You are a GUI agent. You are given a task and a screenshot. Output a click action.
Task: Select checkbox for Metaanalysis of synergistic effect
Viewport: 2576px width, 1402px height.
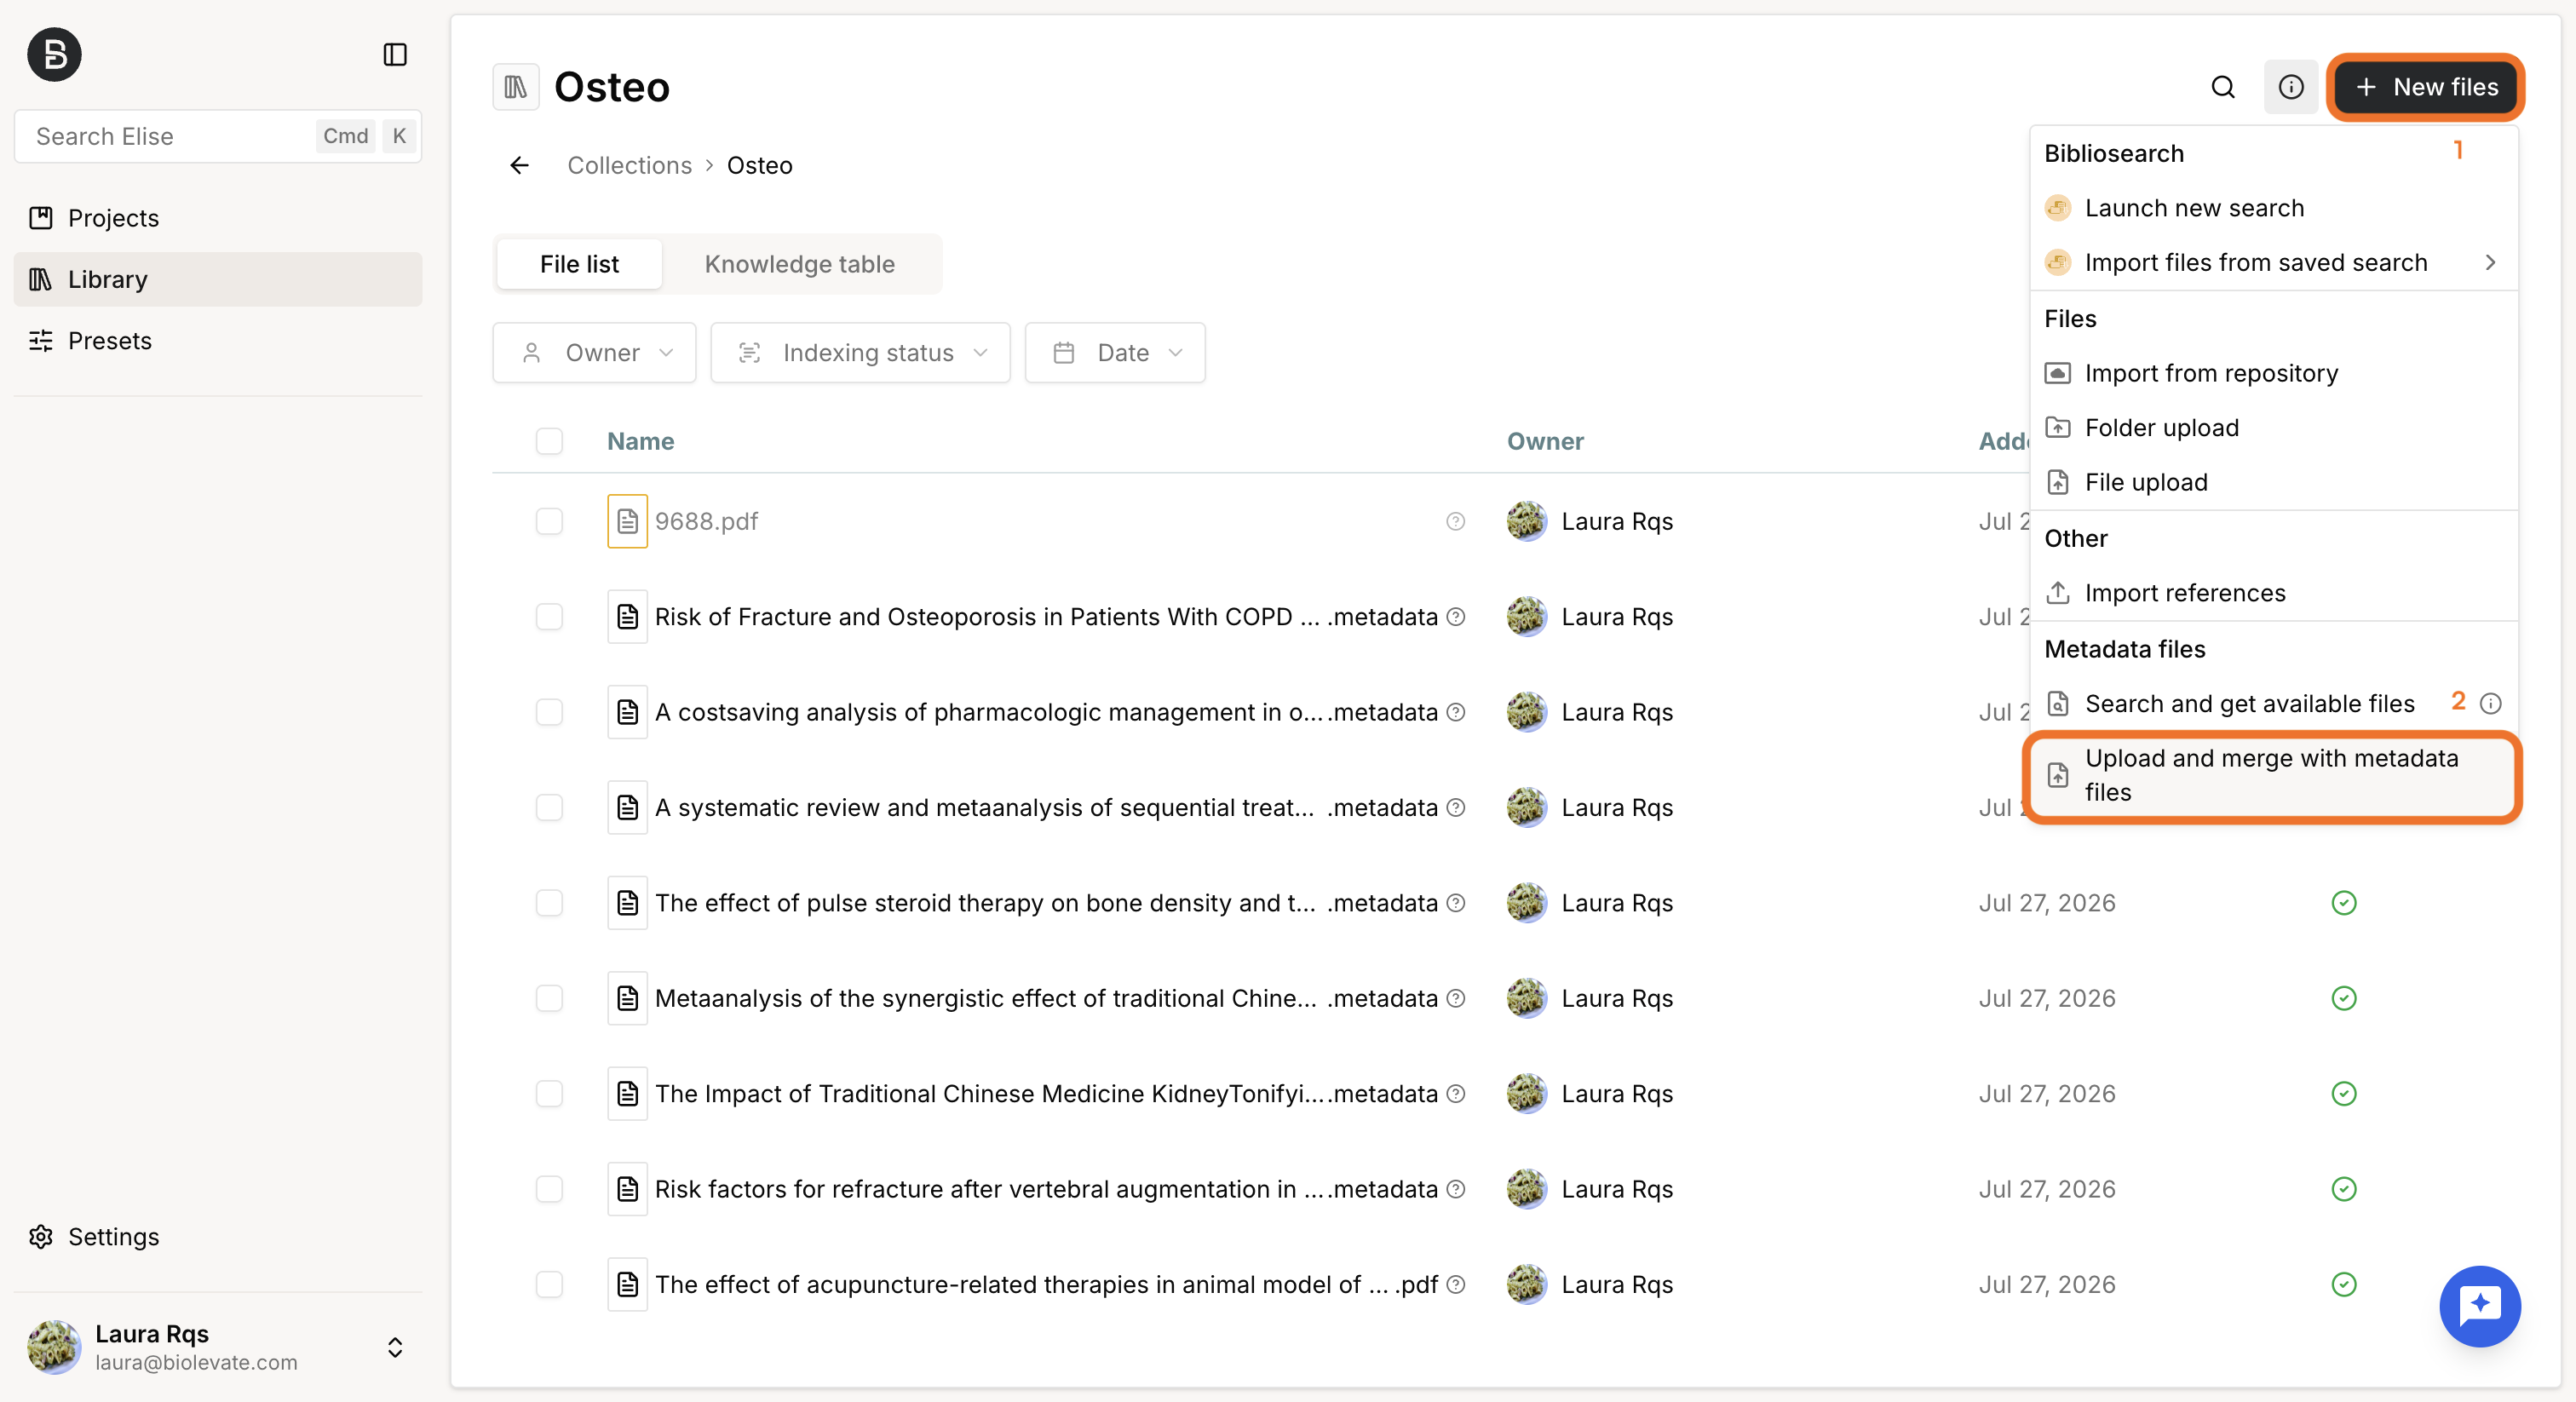[x=549, y=998]
